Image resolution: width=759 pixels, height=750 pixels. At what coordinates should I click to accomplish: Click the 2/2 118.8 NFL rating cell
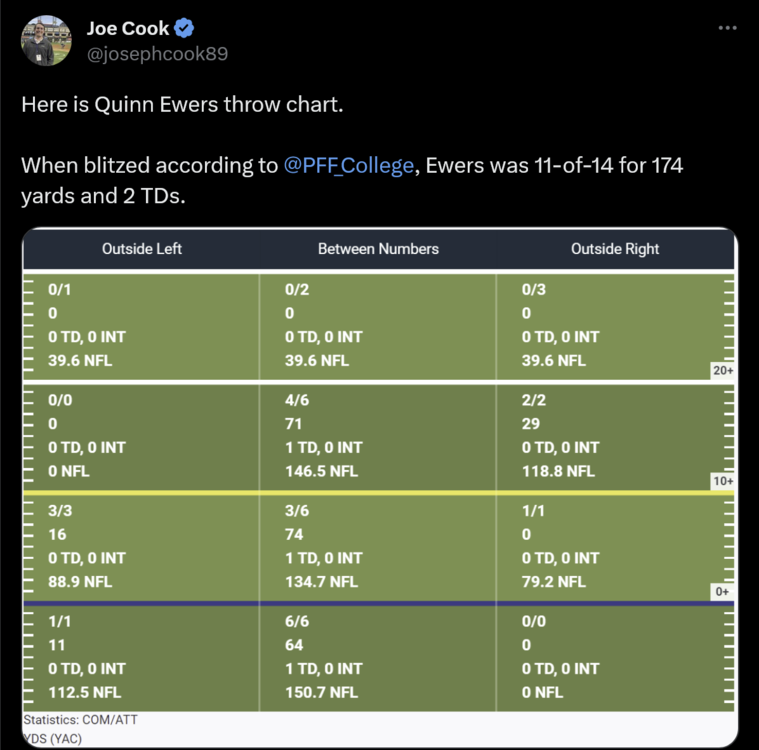605,436
